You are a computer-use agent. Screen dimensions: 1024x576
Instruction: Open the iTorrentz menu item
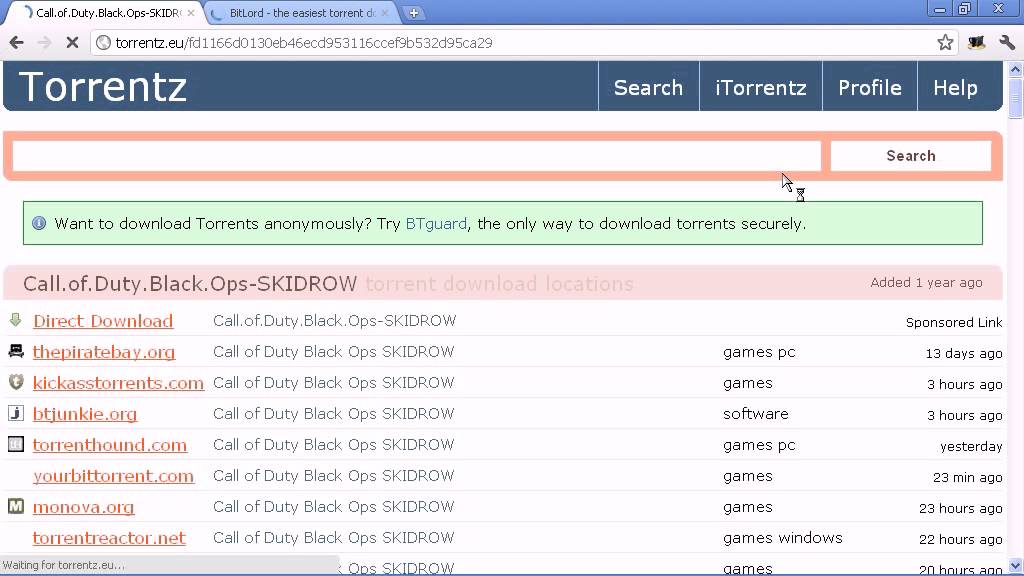761,88
